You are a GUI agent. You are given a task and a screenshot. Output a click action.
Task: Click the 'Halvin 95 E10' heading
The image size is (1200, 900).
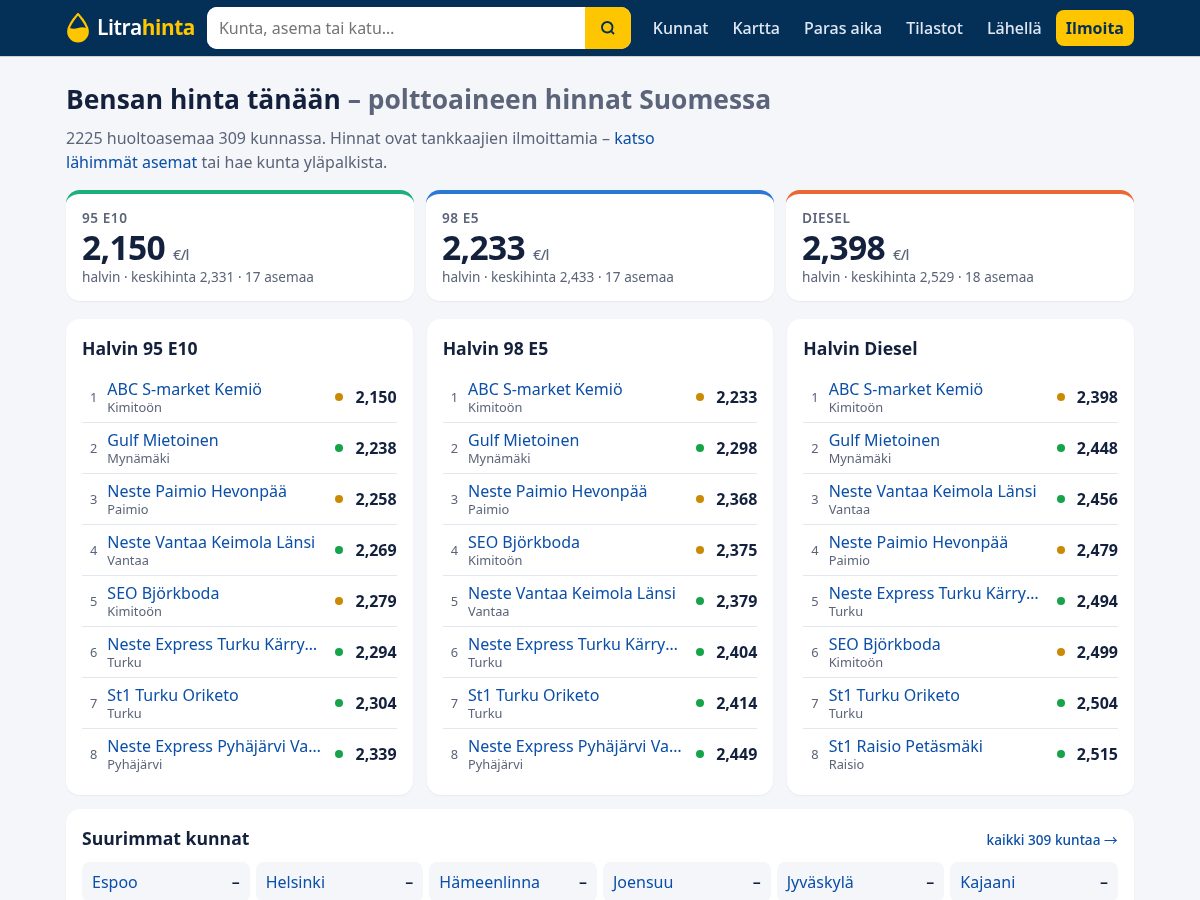140,349
